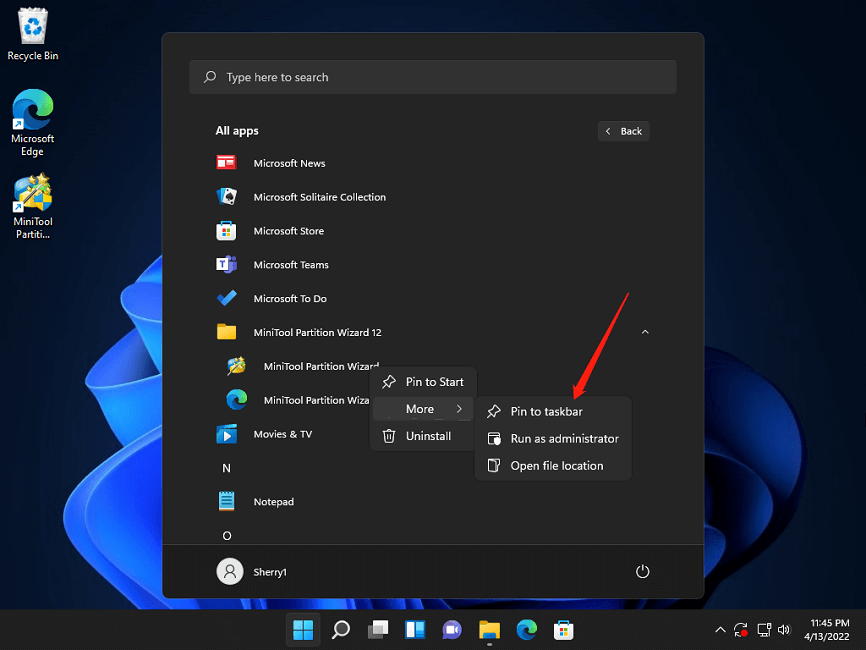The height and width of the screenshot is (650, 866).
Task: Click the MiniTool Partition Wizard wand icon
Action: [x=236, y=366]
